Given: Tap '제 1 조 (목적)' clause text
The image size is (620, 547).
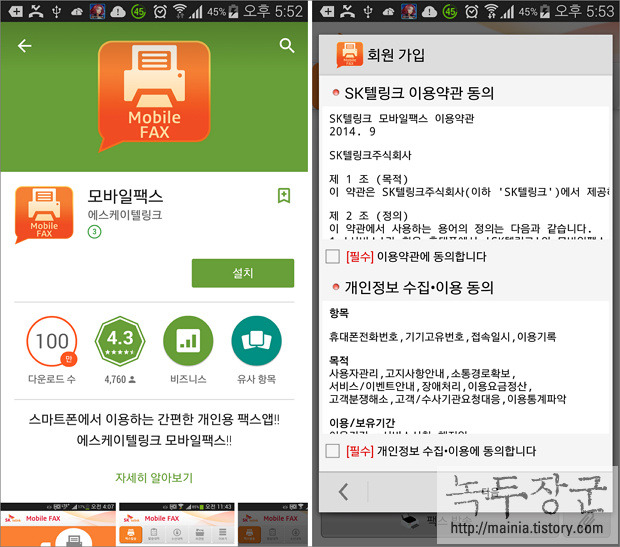Looking at the screenshot, I should 369,179.
